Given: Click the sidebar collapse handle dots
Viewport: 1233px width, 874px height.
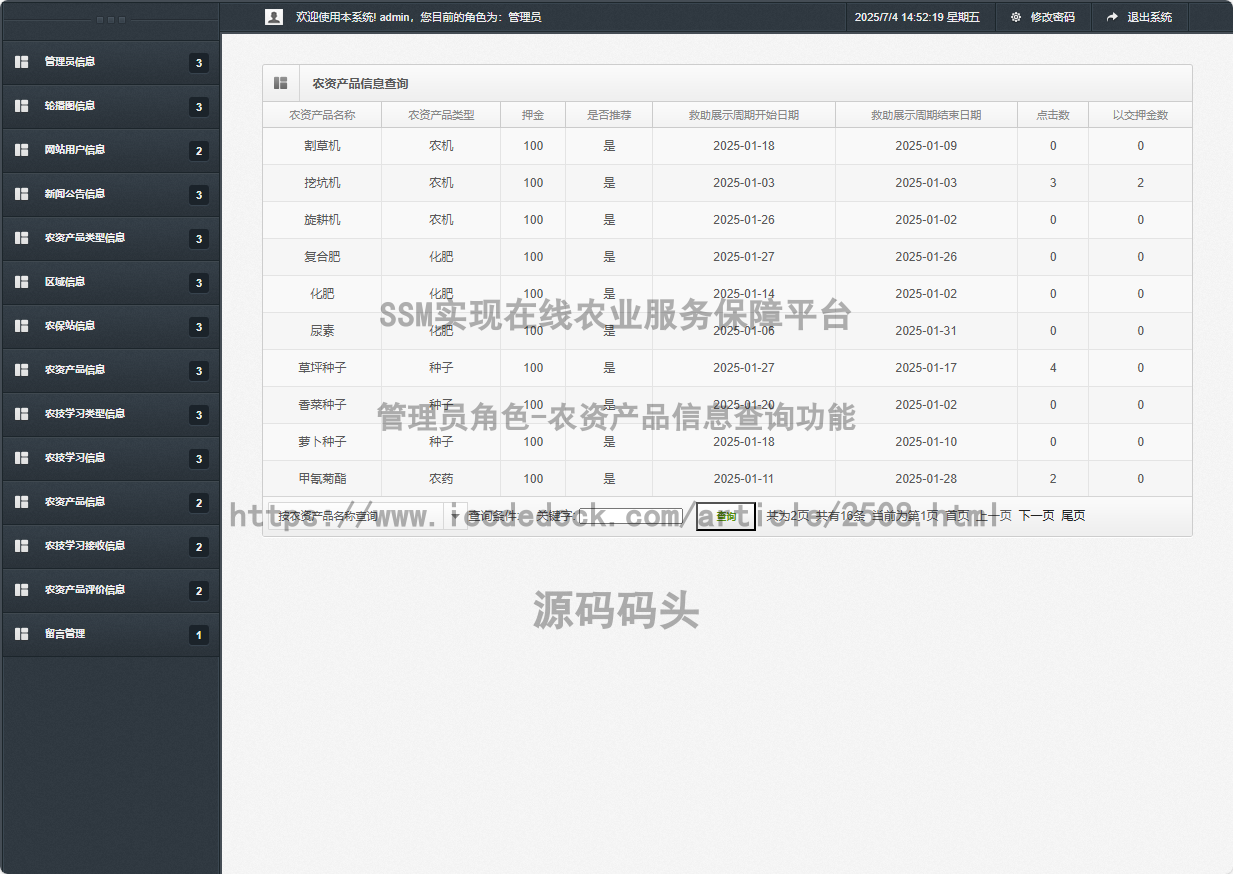Looking at the screenshot, I should tap(110, 20).
